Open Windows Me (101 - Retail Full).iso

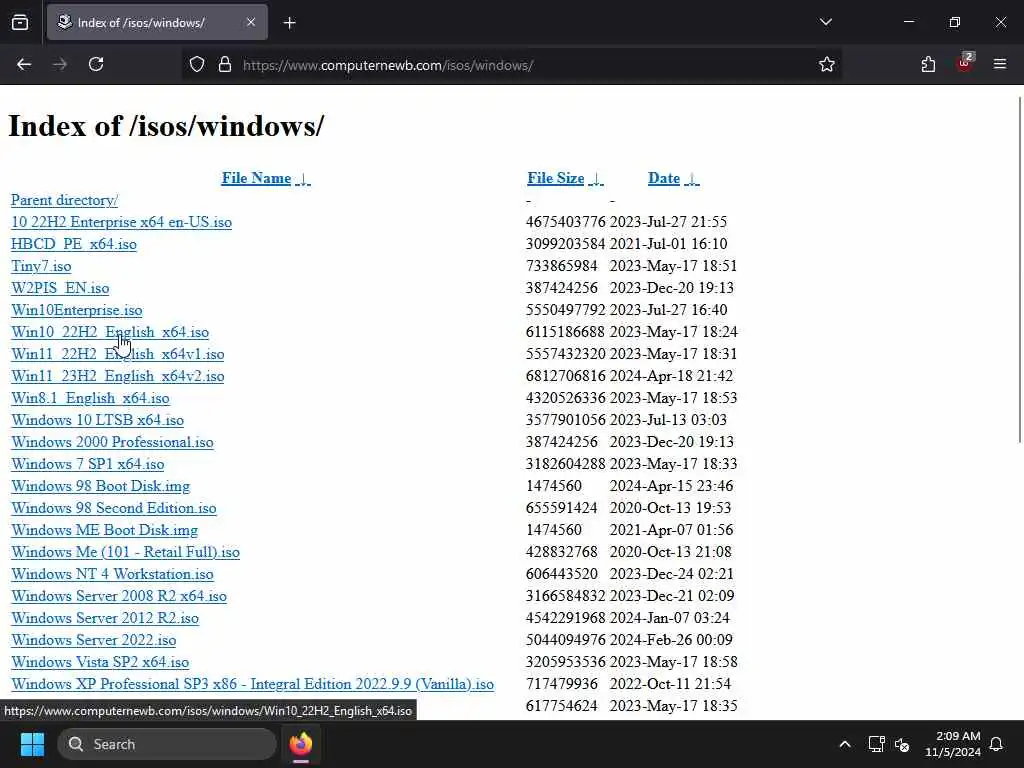[x=125, y=552]
